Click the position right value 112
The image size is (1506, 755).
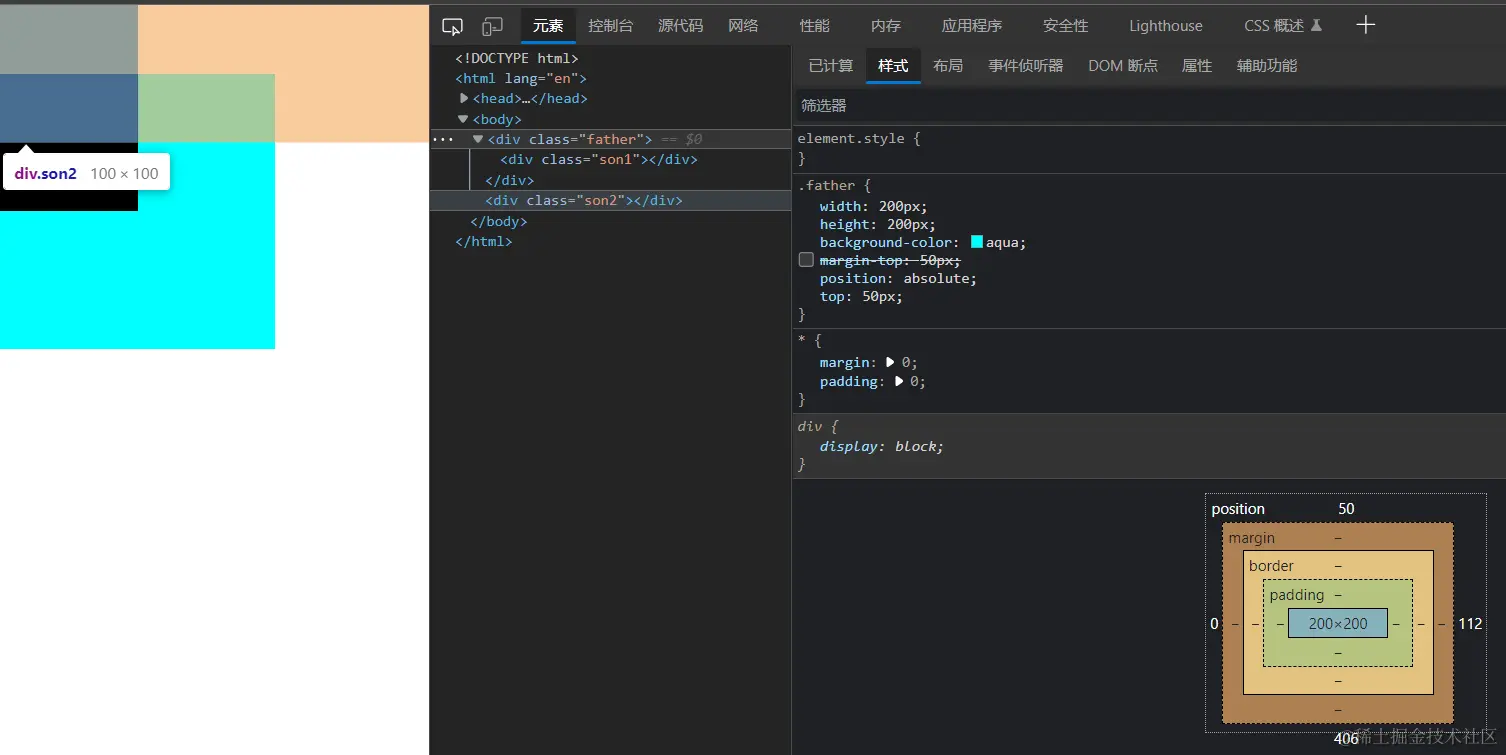(x=1470, y=623)
